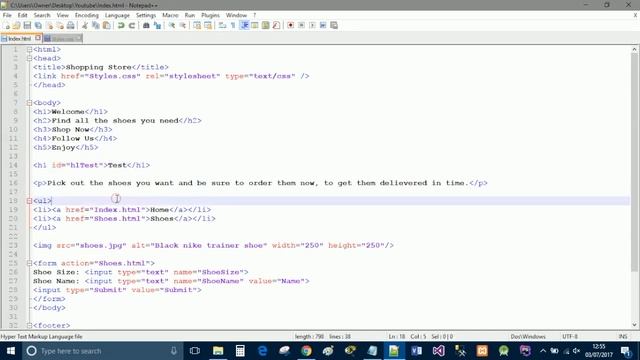640x360 pixels.
Task: Open the File menu
Action: (x=7, y=15)
